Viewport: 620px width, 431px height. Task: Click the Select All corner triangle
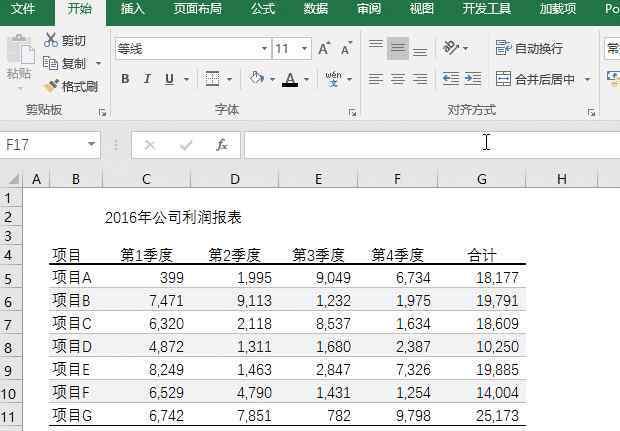[13, 179]
